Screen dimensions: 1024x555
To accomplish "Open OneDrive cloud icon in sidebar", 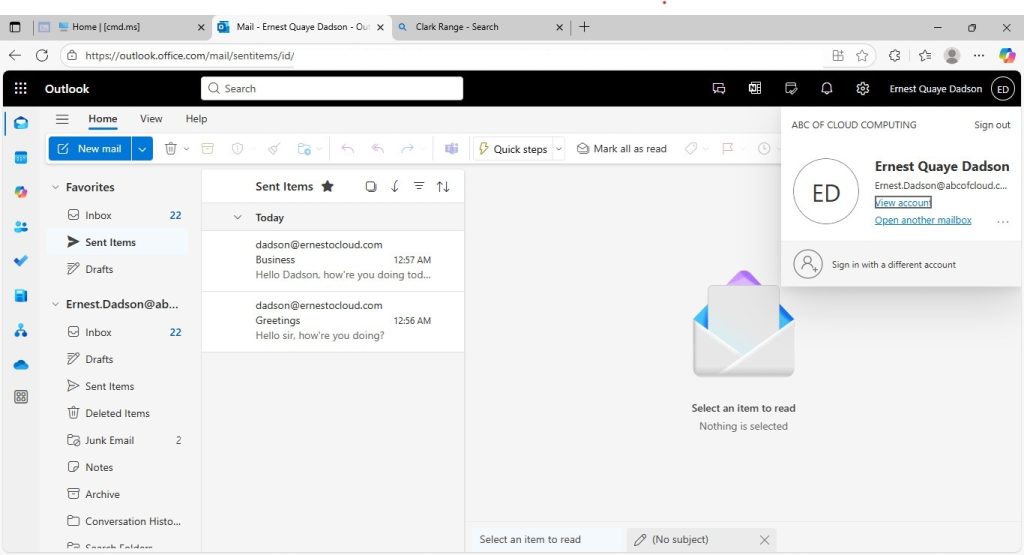I will click(x=21, y=364).
